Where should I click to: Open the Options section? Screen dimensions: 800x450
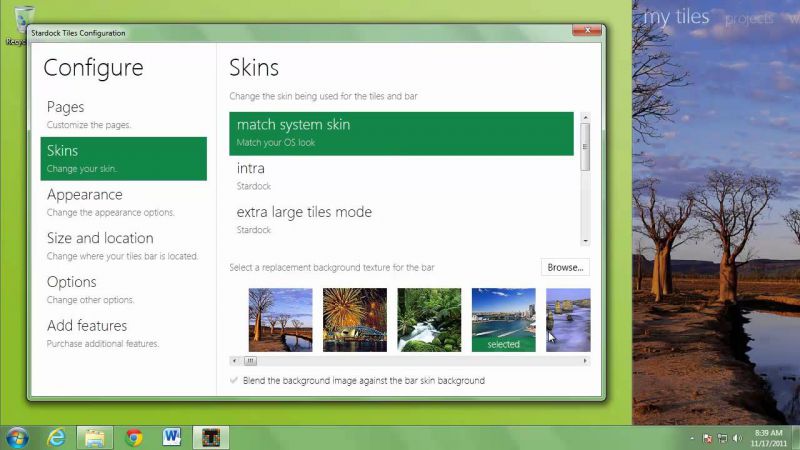click(x=123, y=290)
